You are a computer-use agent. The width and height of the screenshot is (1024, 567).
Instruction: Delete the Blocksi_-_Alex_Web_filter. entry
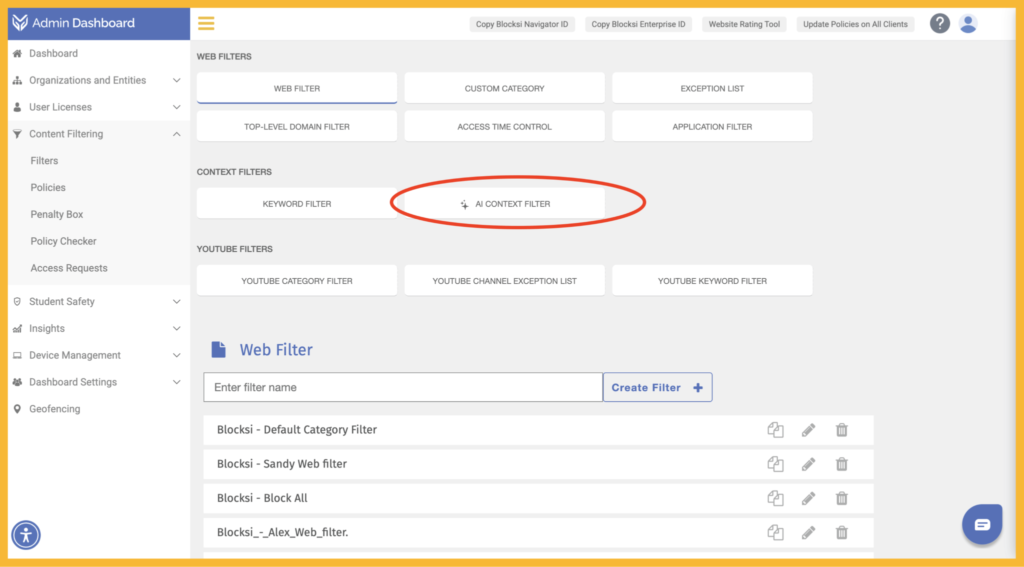tap(842, 532)
